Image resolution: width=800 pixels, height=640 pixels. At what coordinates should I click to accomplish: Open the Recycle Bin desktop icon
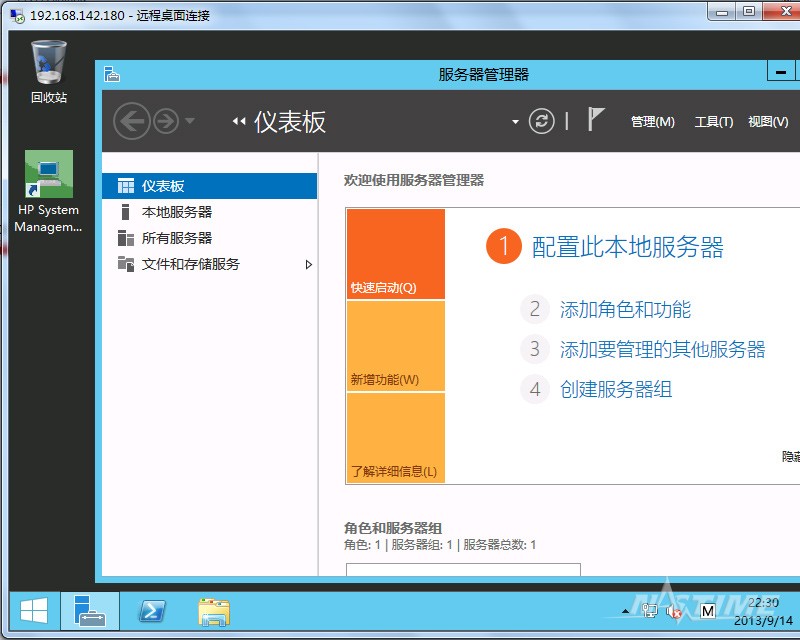click(49, 71)
